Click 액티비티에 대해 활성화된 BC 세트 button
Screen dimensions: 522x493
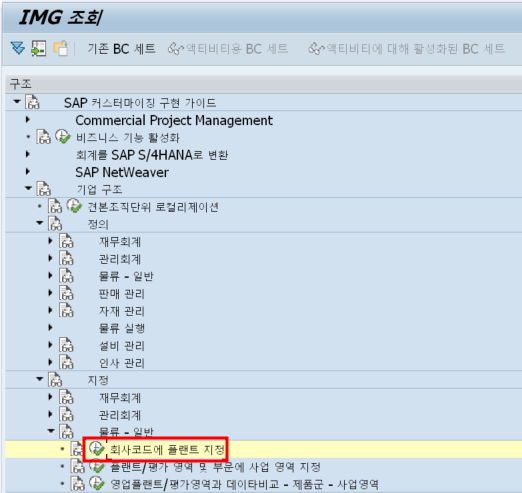pos(406,49)
